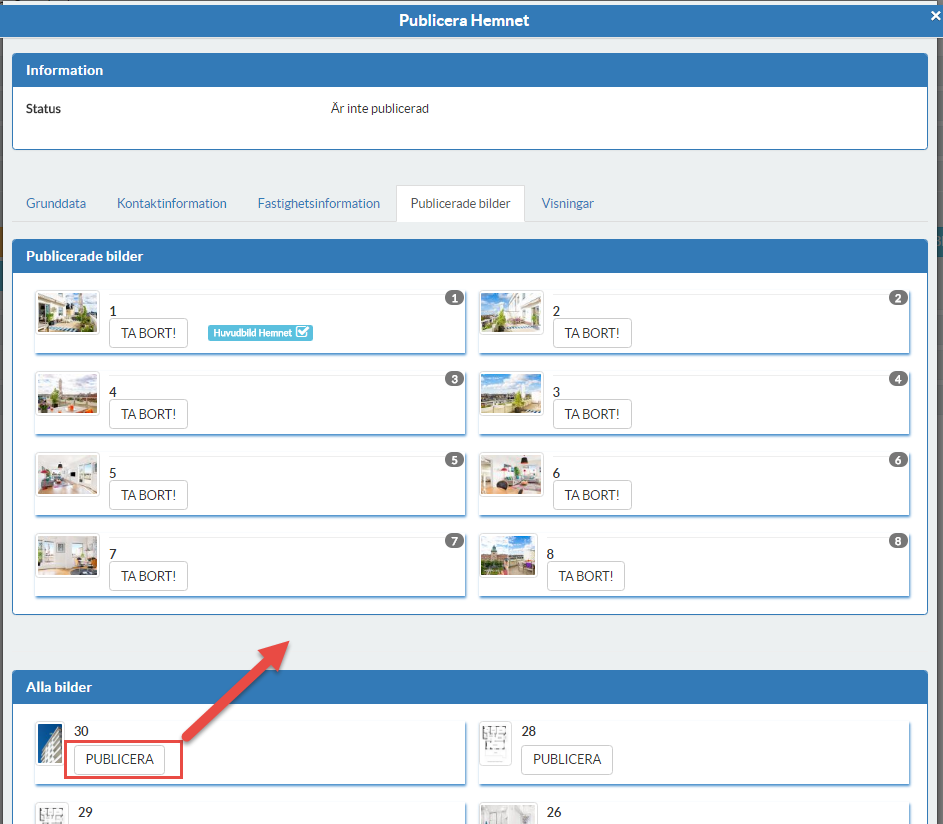
Task: Click position badge 5
Action: pyautogui.click(x=454, y=460)
